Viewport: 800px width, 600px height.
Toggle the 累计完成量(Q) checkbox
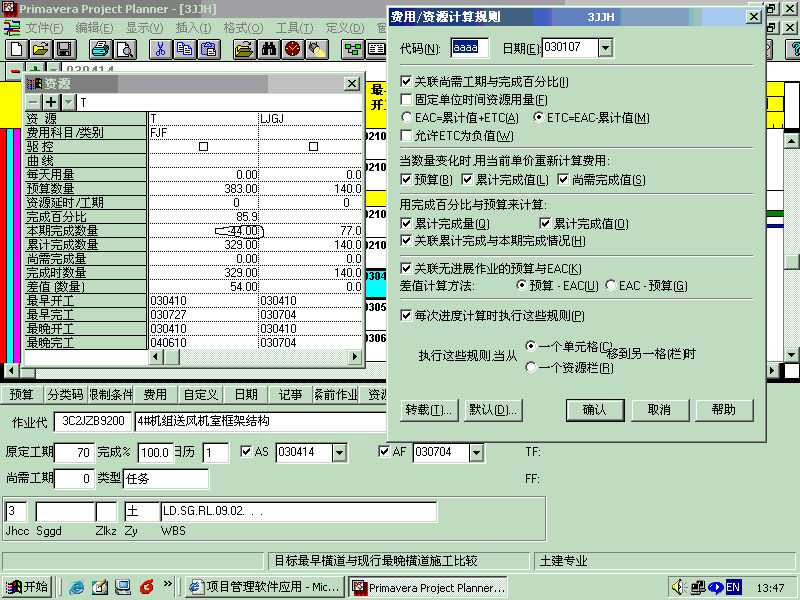click(406, 223)
